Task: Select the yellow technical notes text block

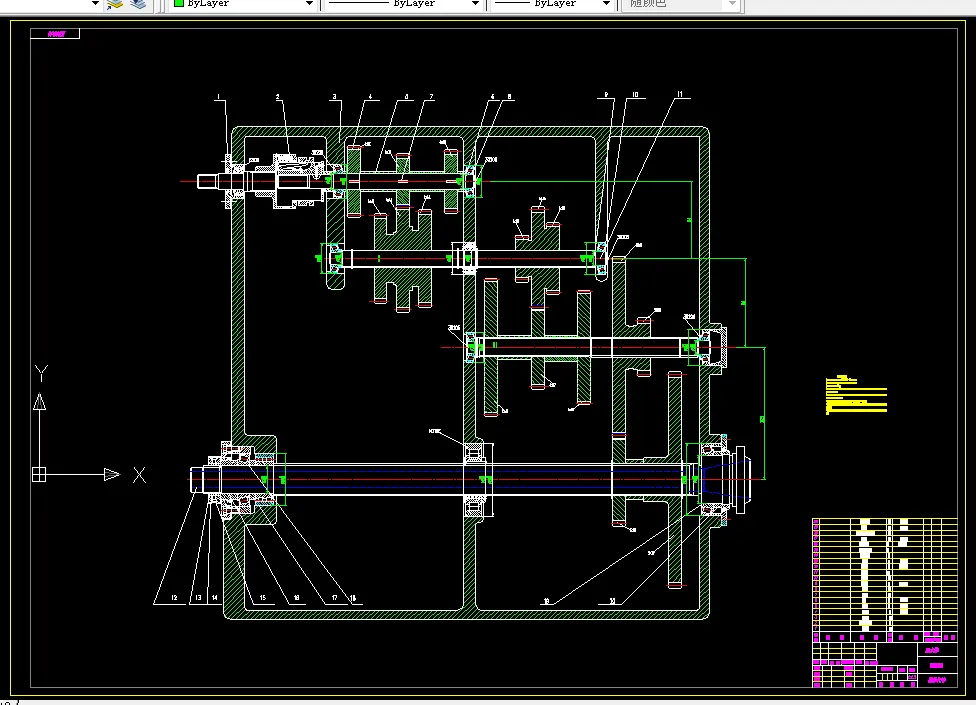Action: [x=856, y=394]
